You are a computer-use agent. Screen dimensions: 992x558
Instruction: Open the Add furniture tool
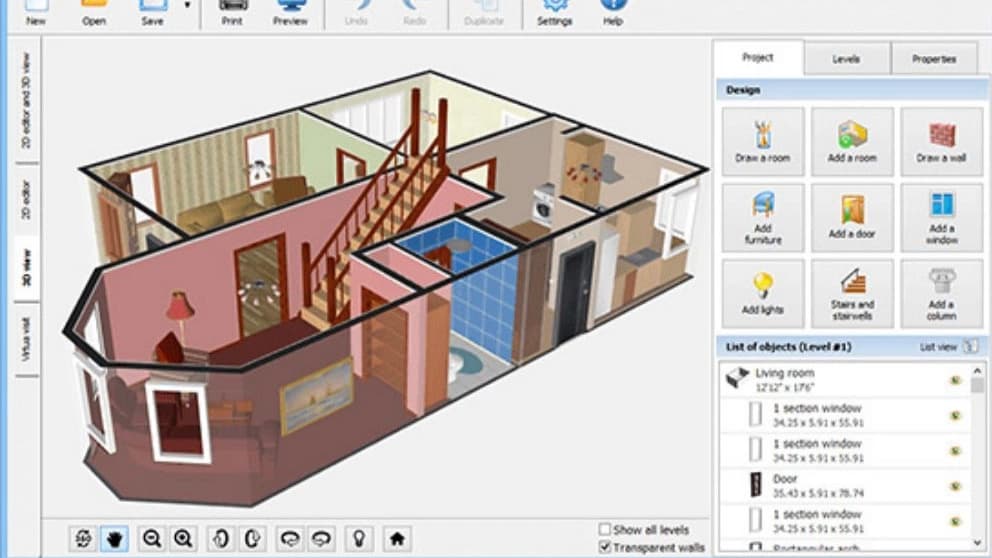[763, 218]
